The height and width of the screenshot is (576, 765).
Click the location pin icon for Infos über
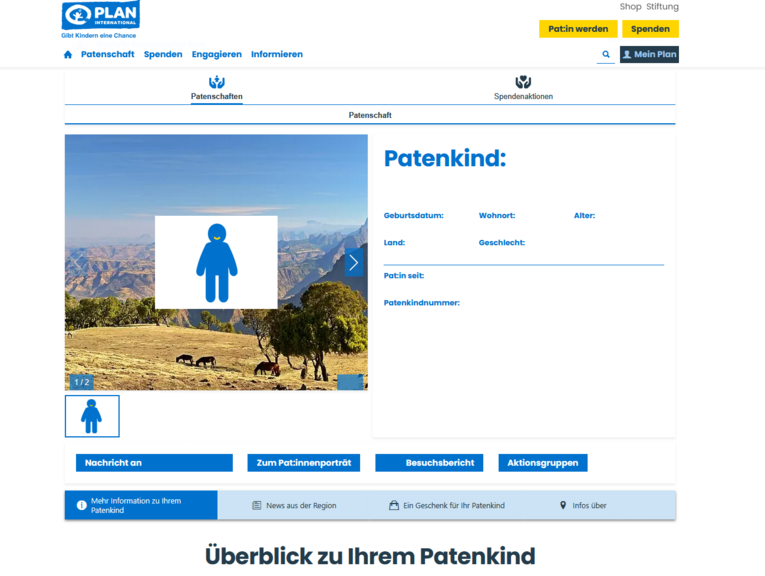563,506
